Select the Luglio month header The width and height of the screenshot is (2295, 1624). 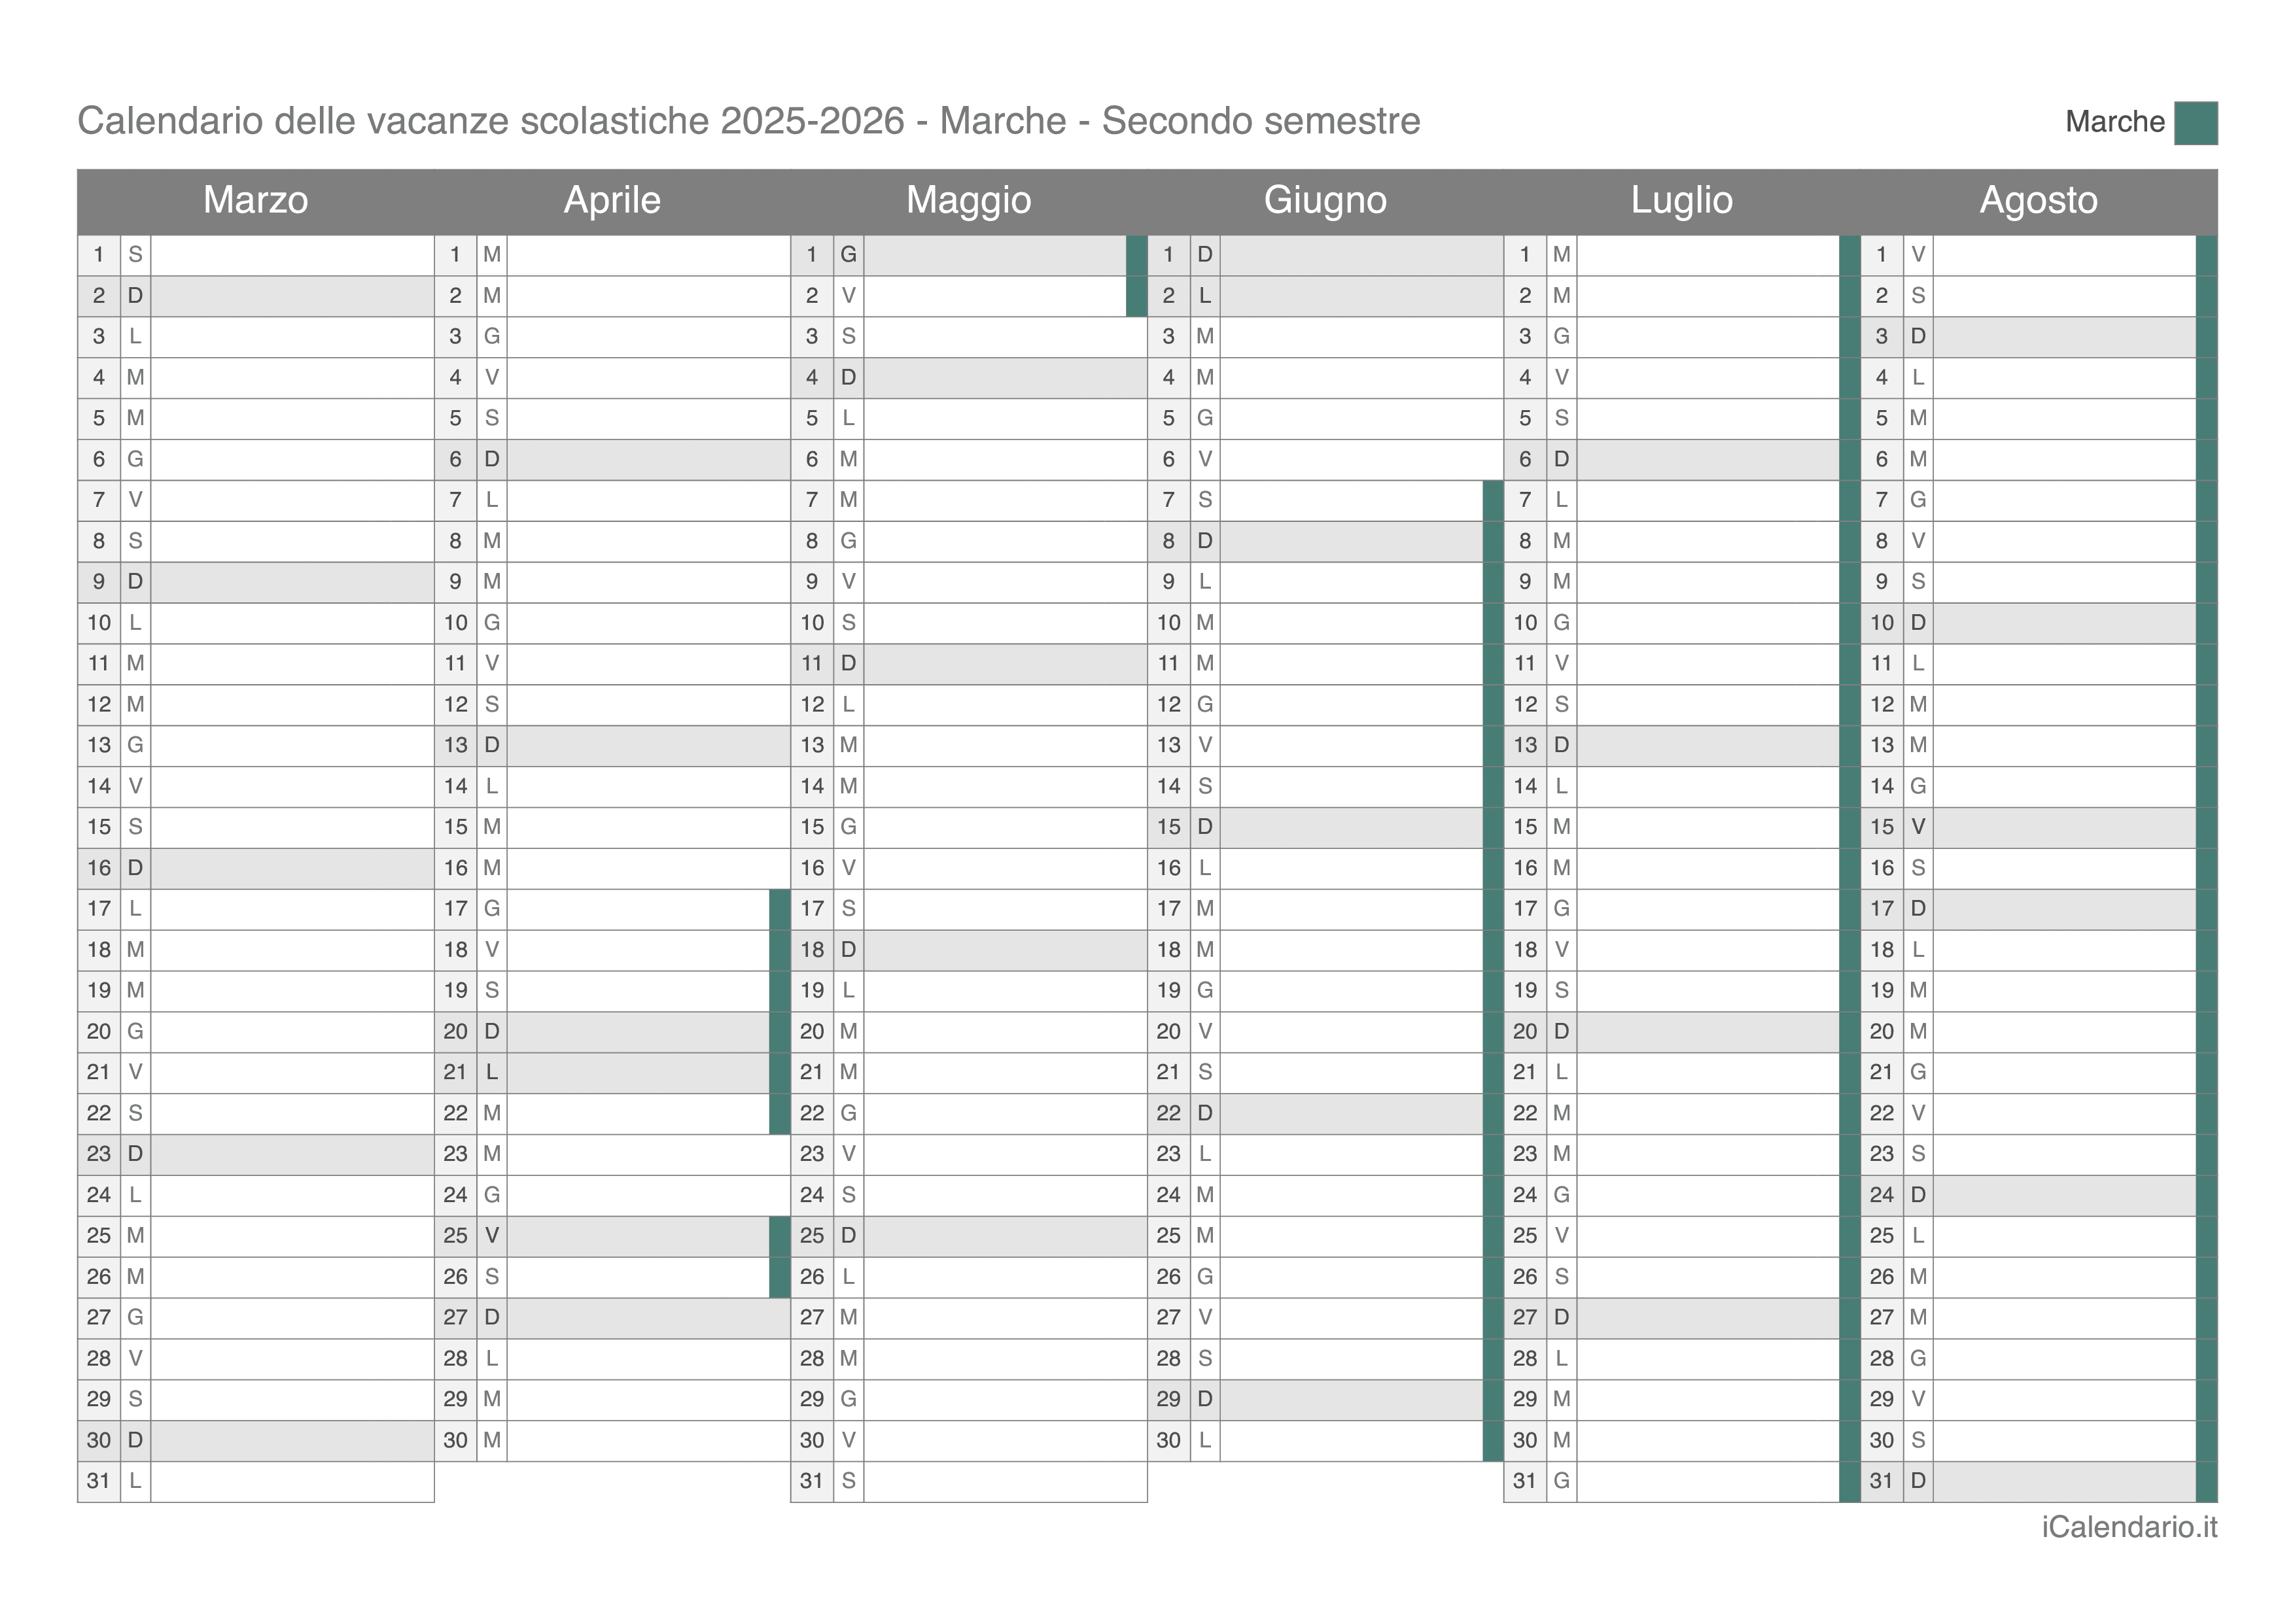1682,200
